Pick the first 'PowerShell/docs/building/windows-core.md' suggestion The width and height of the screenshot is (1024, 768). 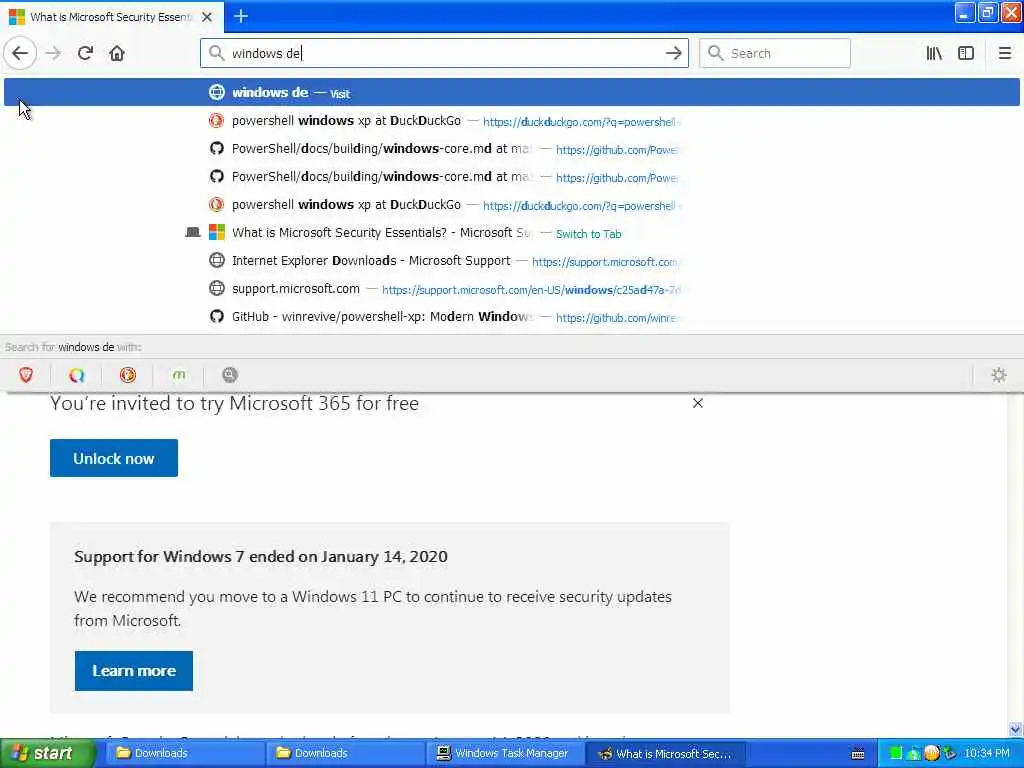coord(512,149)
